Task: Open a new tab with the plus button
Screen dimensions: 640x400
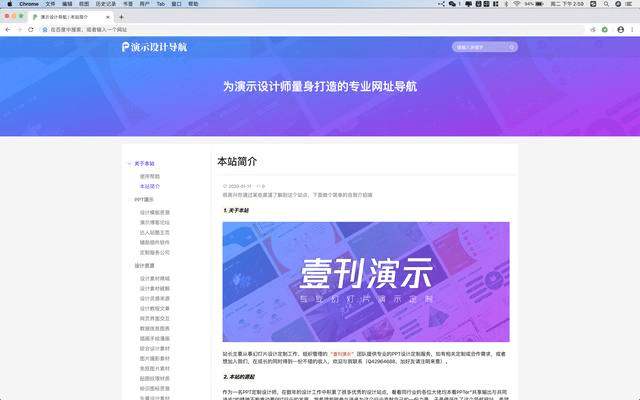Action: (121, 17)
